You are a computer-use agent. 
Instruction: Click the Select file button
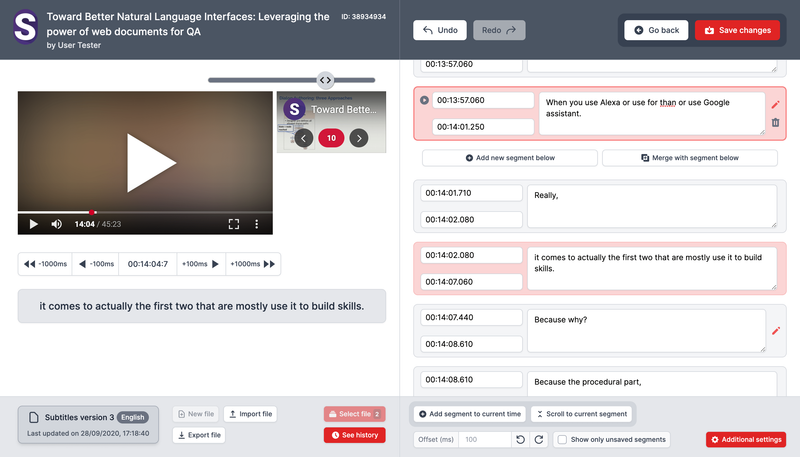click(x=355, y=414)
